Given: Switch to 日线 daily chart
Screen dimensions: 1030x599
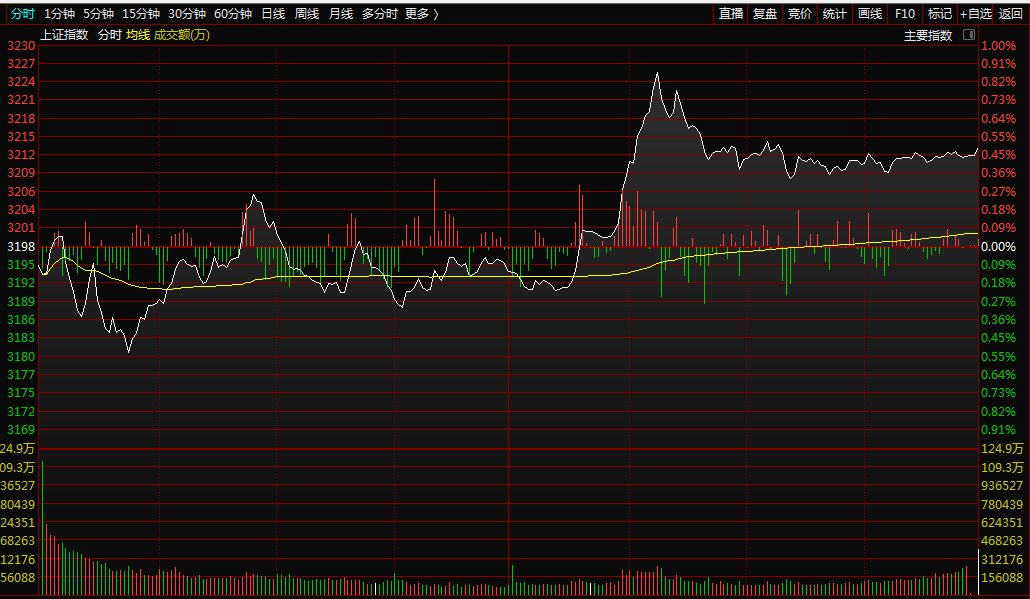Looking at the screenshot, I should [x=273, y=14].
